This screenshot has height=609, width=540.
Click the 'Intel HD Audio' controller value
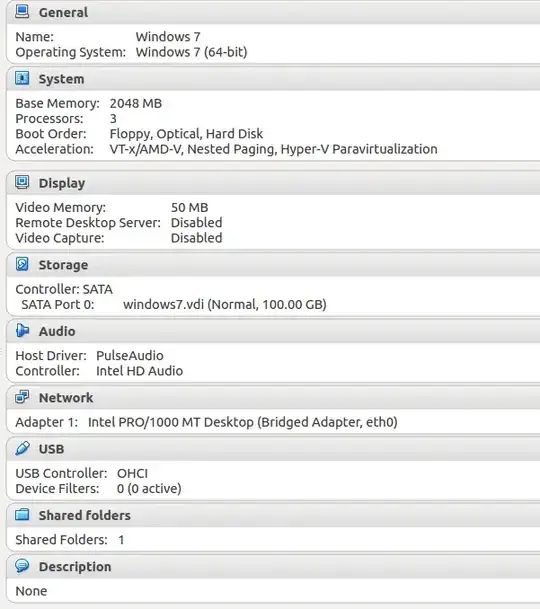pyautogui.click(x=139, y=371)
